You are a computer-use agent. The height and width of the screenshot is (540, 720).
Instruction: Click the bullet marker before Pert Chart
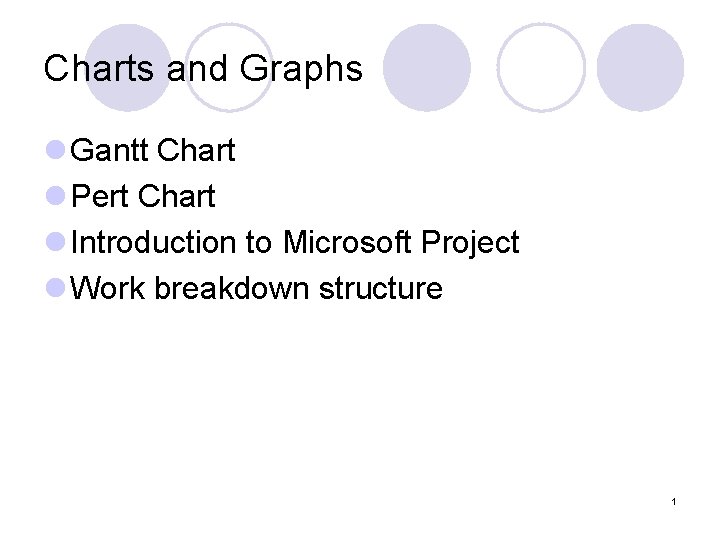pyautogui.click(x=56, y=197)
